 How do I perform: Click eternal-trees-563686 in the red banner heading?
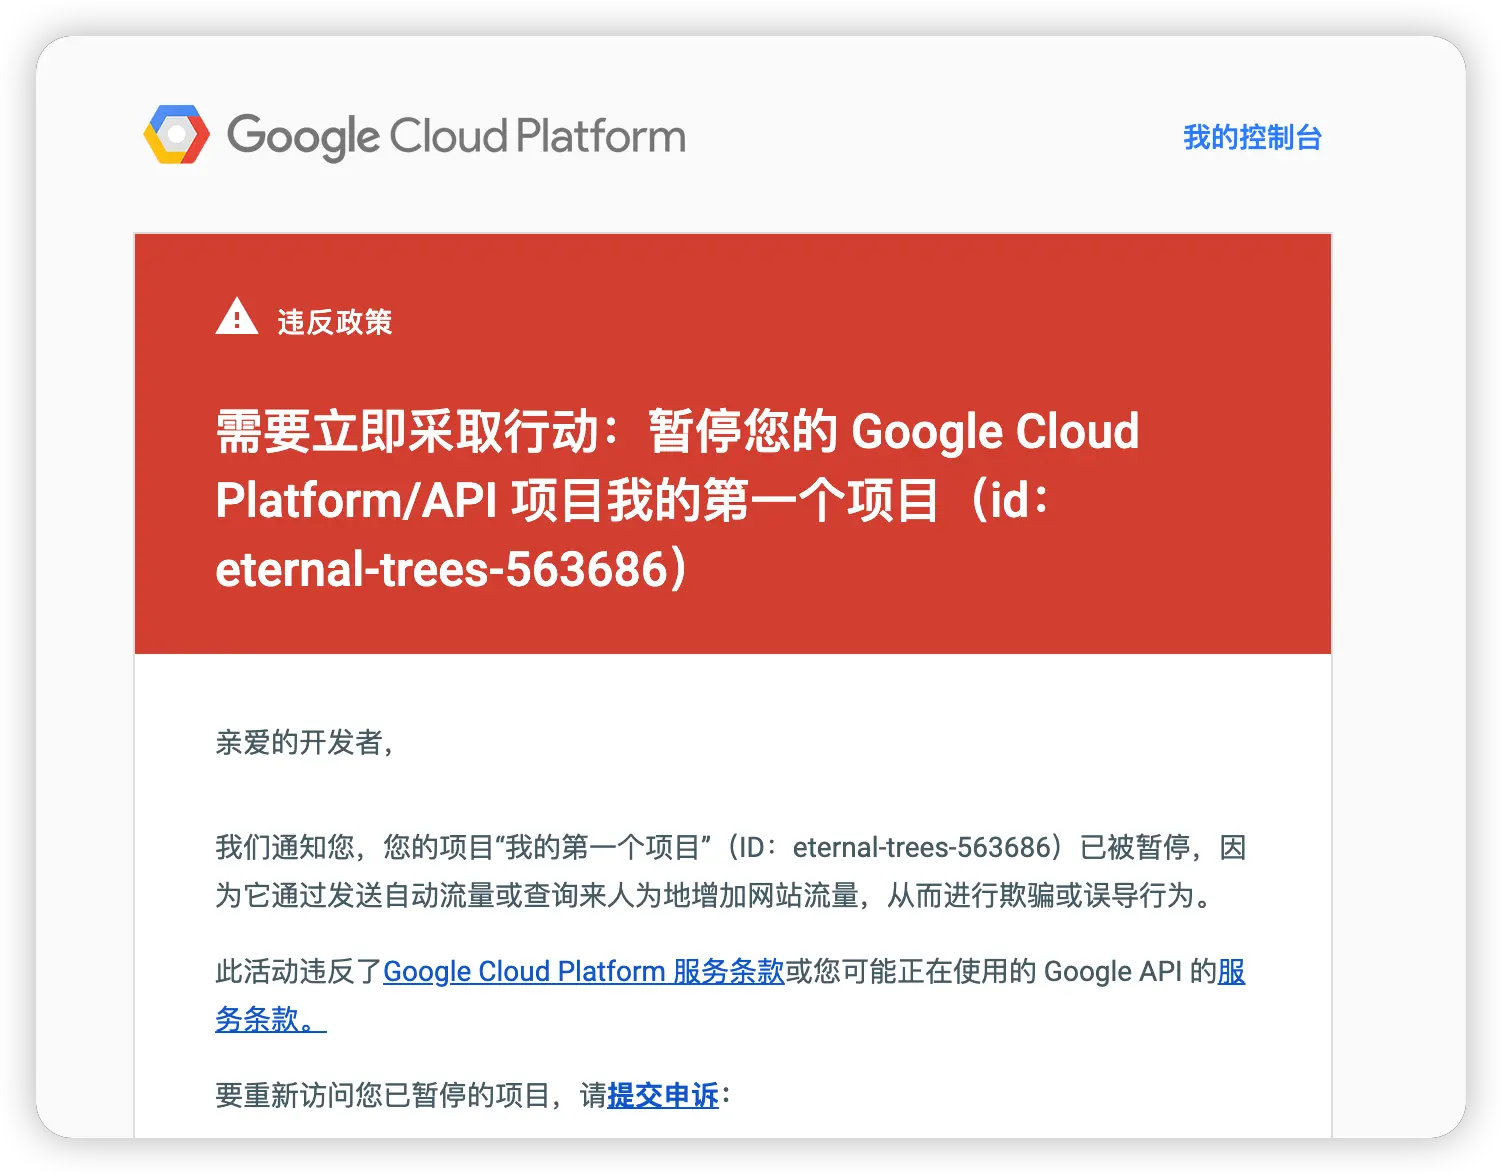click(x=442, y=569)
